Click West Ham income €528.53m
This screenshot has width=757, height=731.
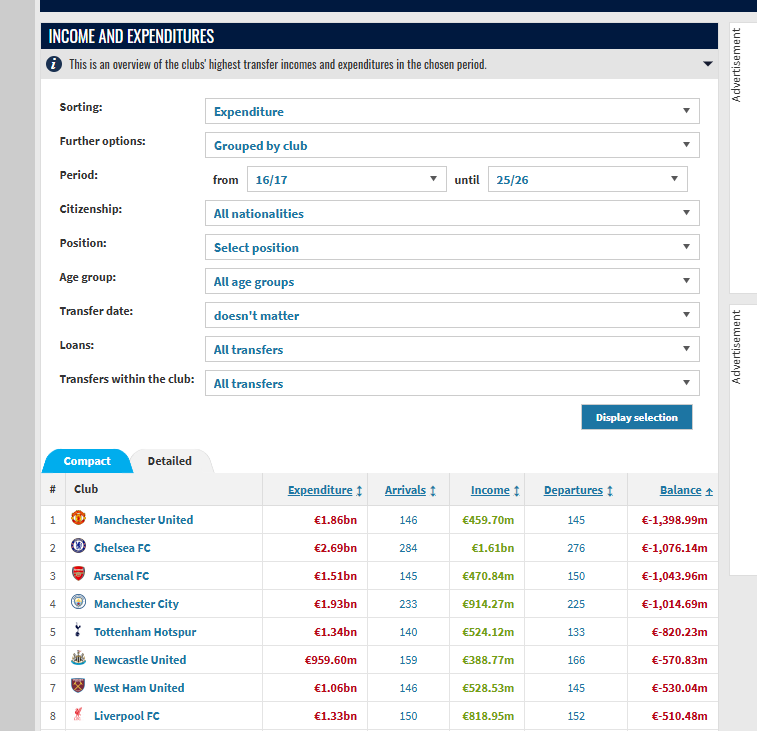pyautogui.click(x=488, y=688)
